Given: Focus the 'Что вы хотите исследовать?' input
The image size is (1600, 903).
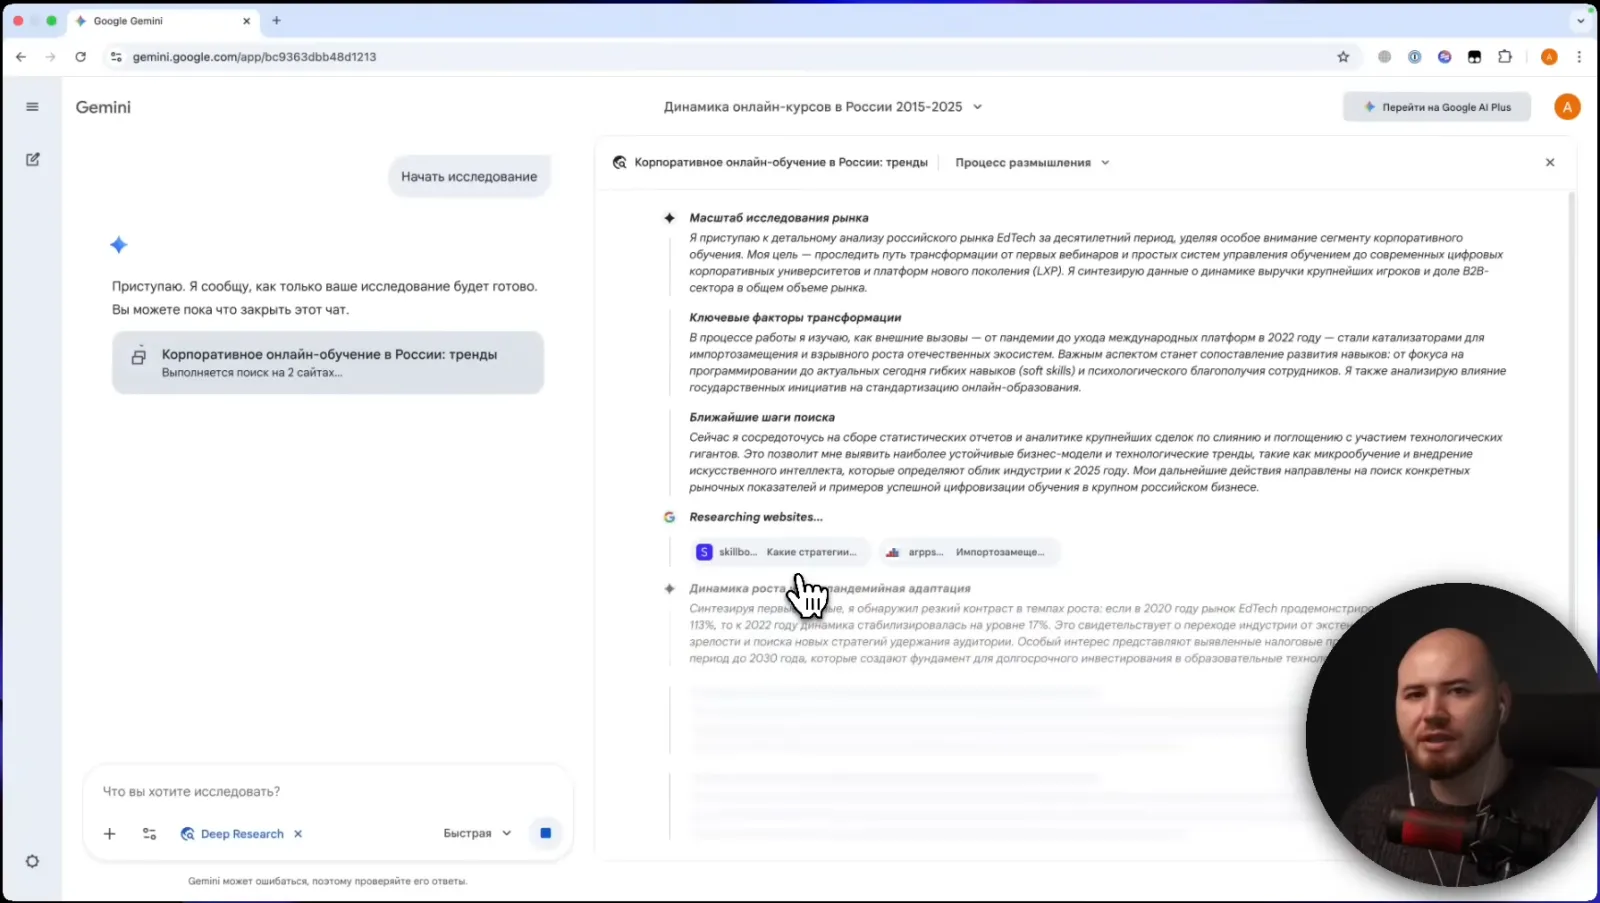Looking at the screenshot, I should [328, 791].
